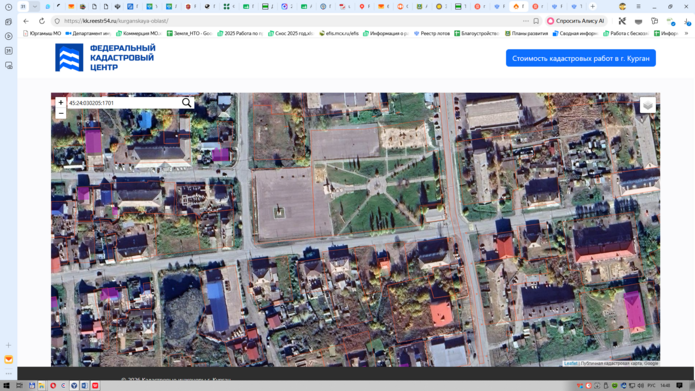Open the browser main menu hamburger
Screen dimensions: 695x391
(638, 6)
